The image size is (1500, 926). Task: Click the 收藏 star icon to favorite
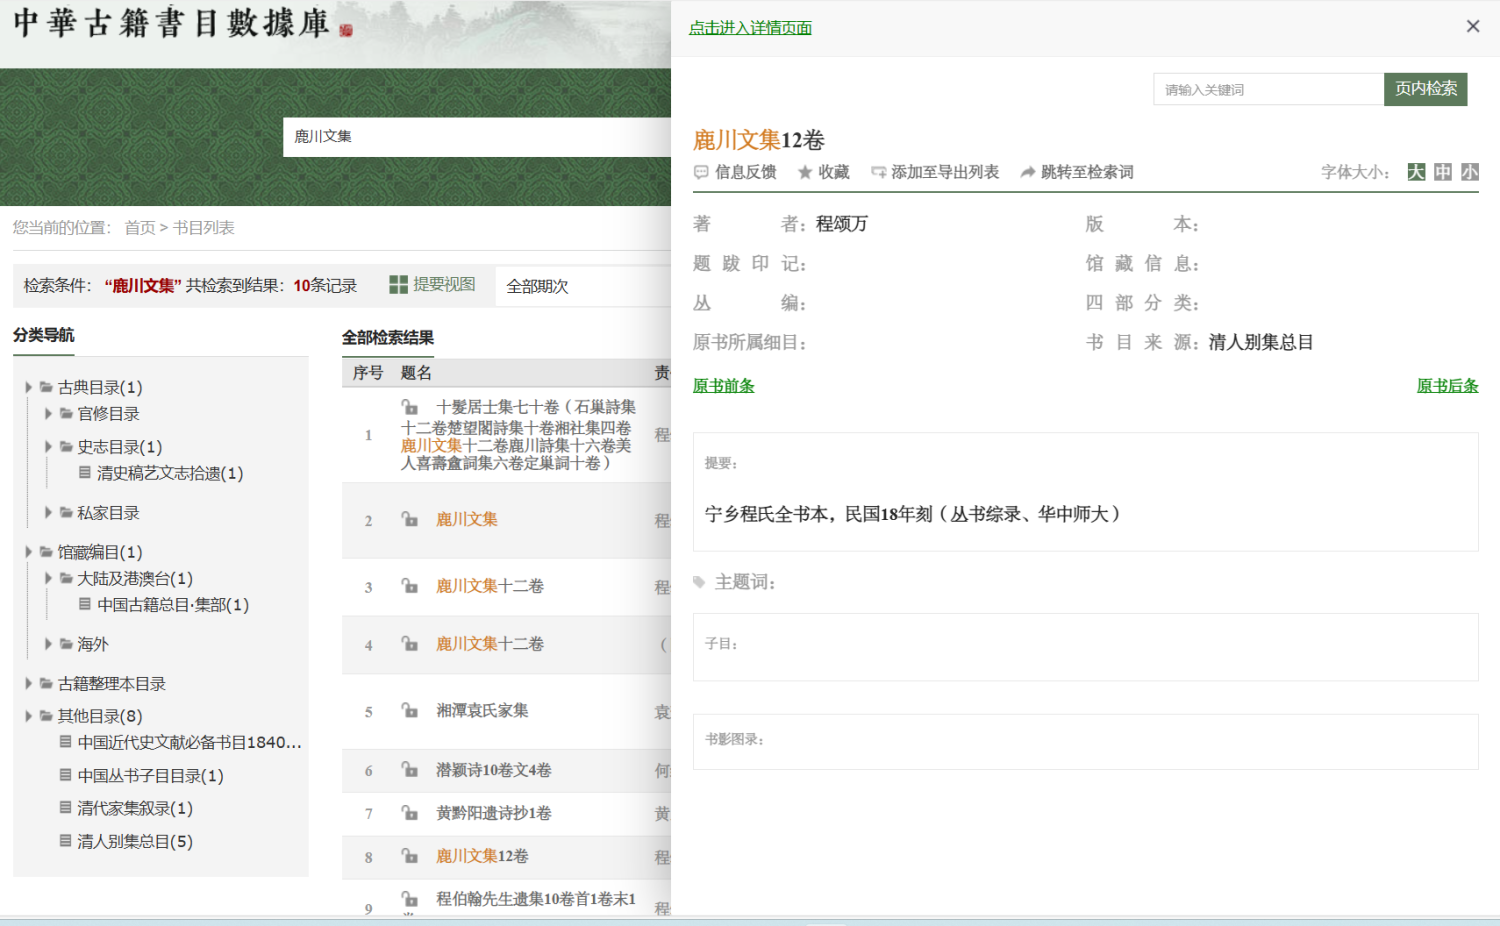tap(804, 172)
